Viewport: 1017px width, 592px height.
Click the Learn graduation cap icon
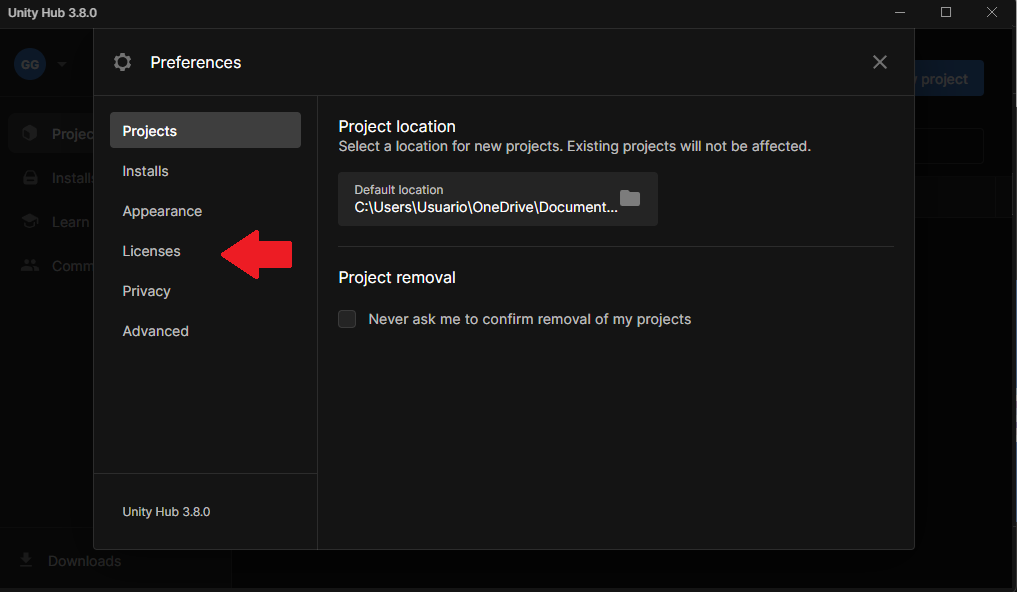click(x=30, y=221)
